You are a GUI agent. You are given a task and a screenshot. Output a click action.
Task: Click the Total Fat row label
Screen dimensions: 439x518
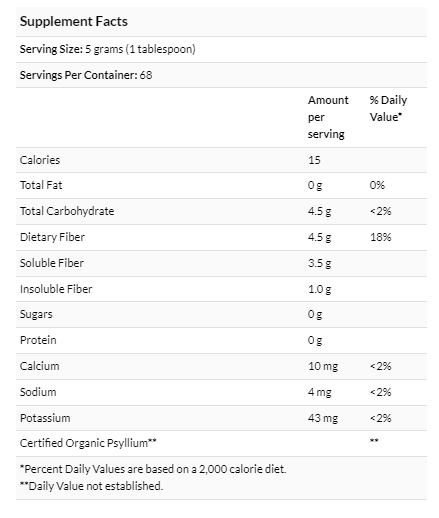pos(41,185)
